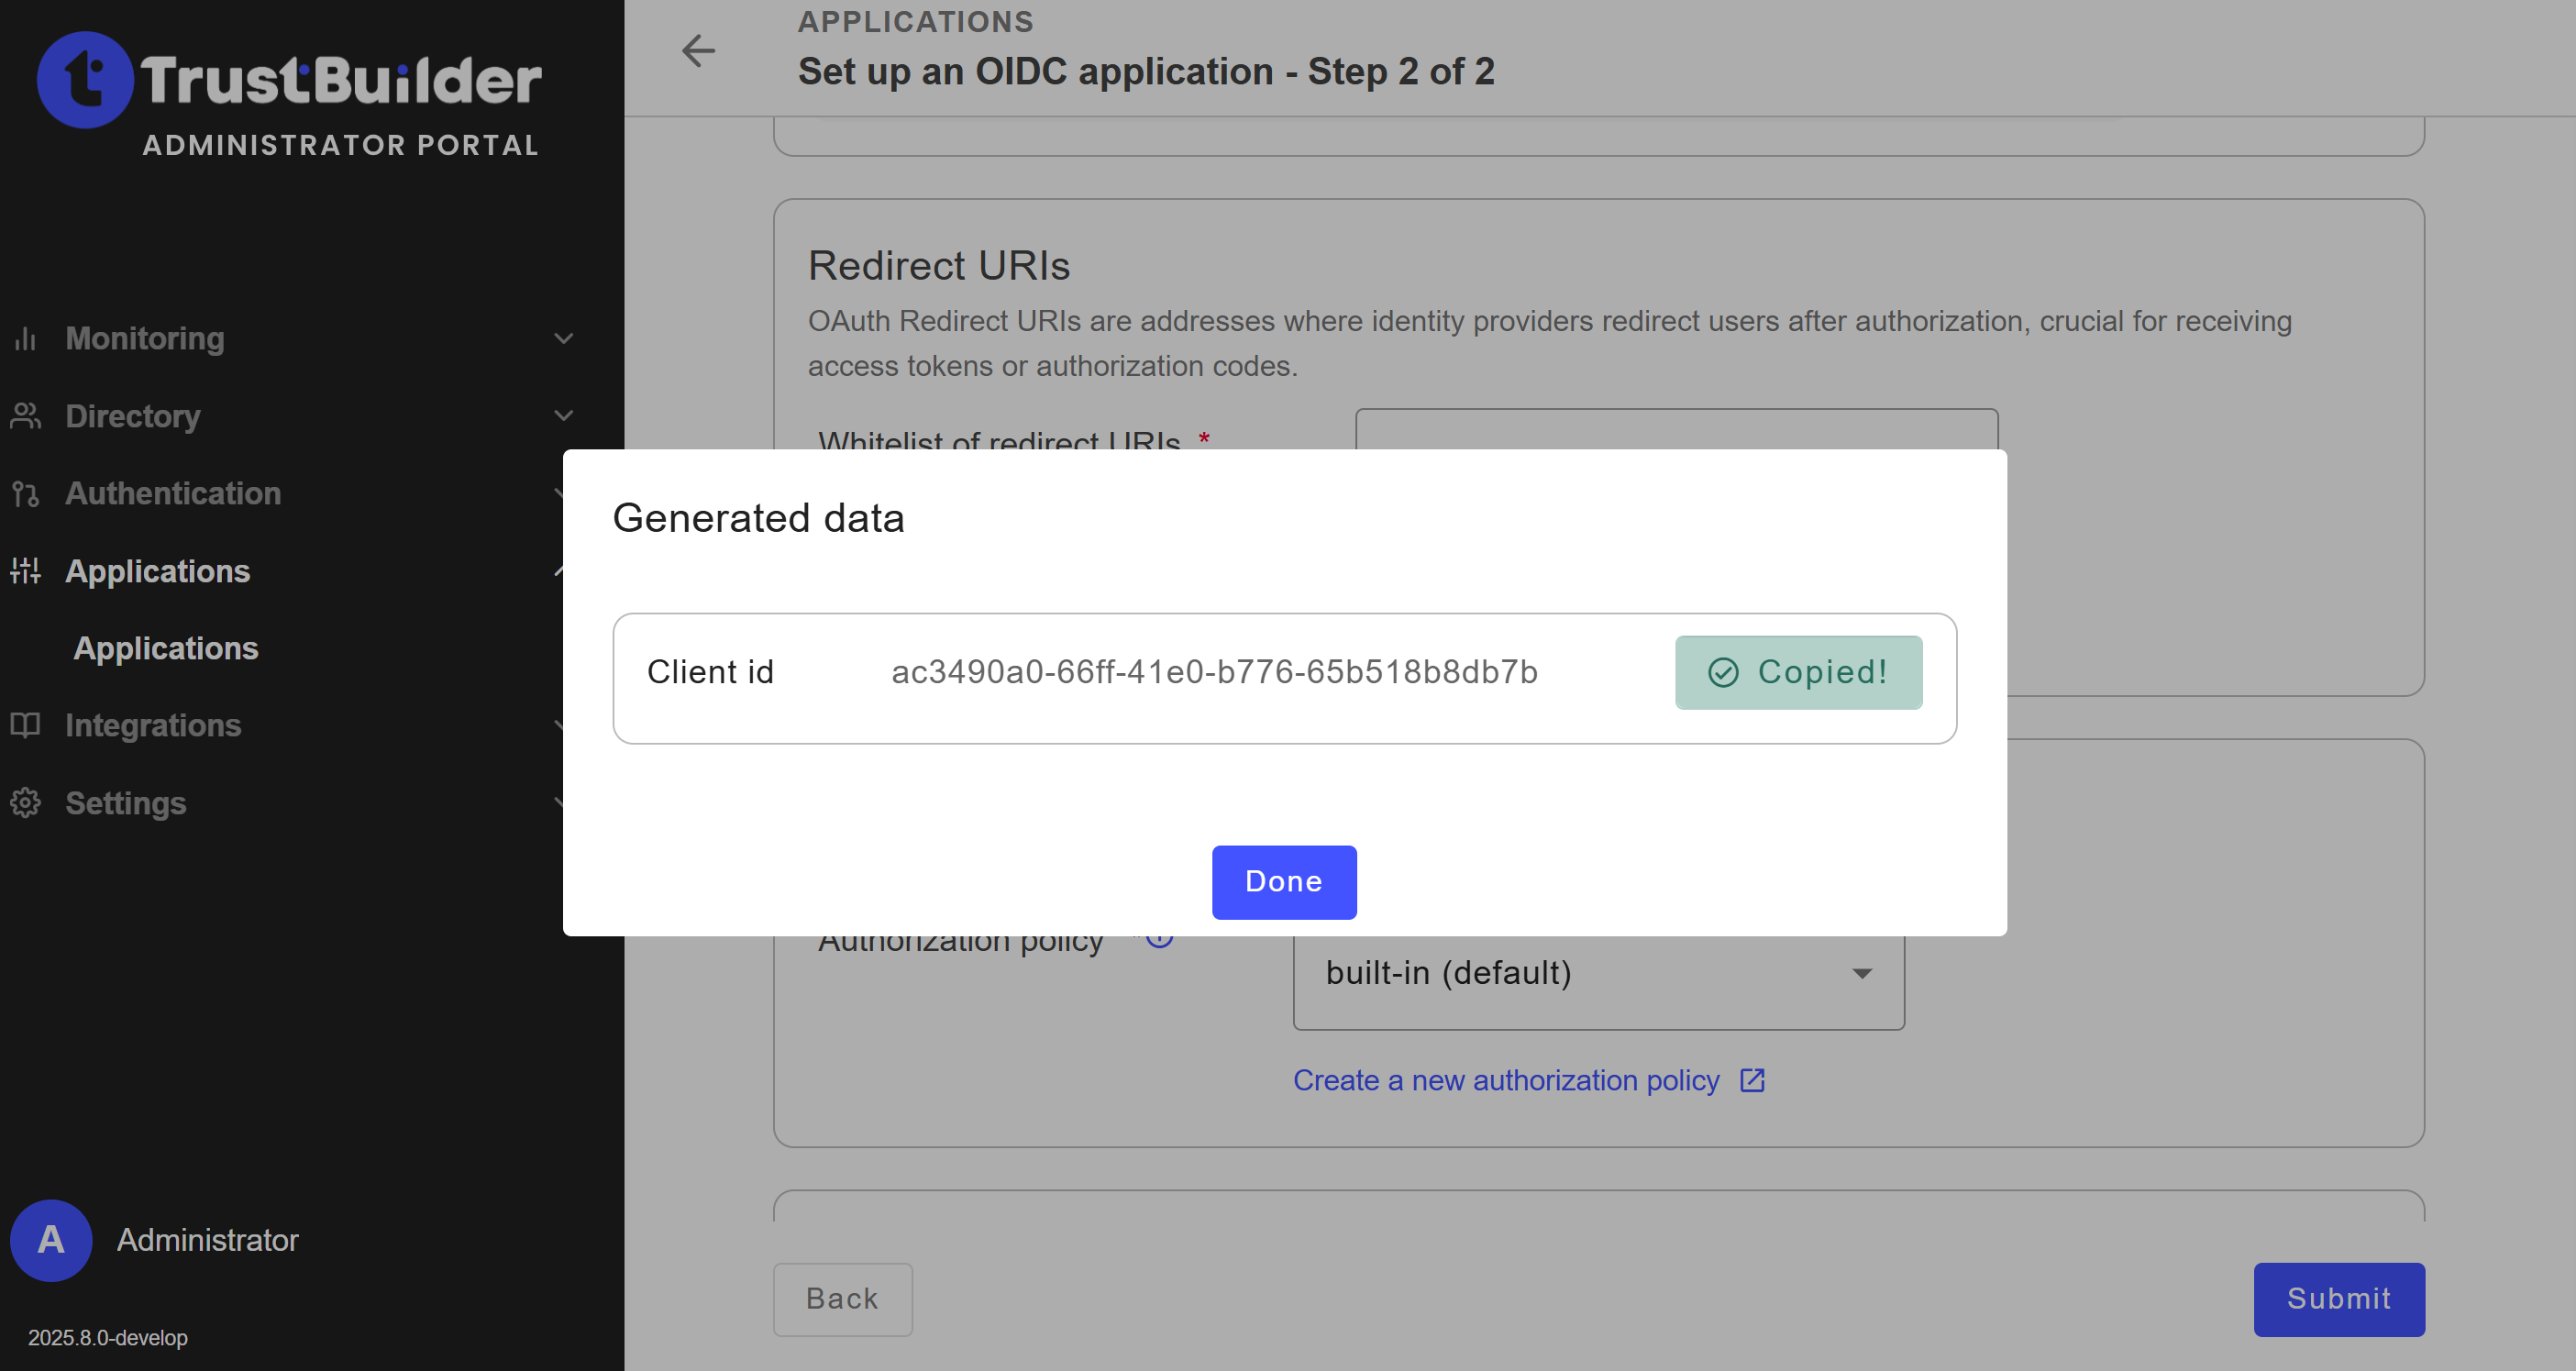Click the external link icon beside policy link
The image size is (2576, 1371).
(x=1752, y=1080)
